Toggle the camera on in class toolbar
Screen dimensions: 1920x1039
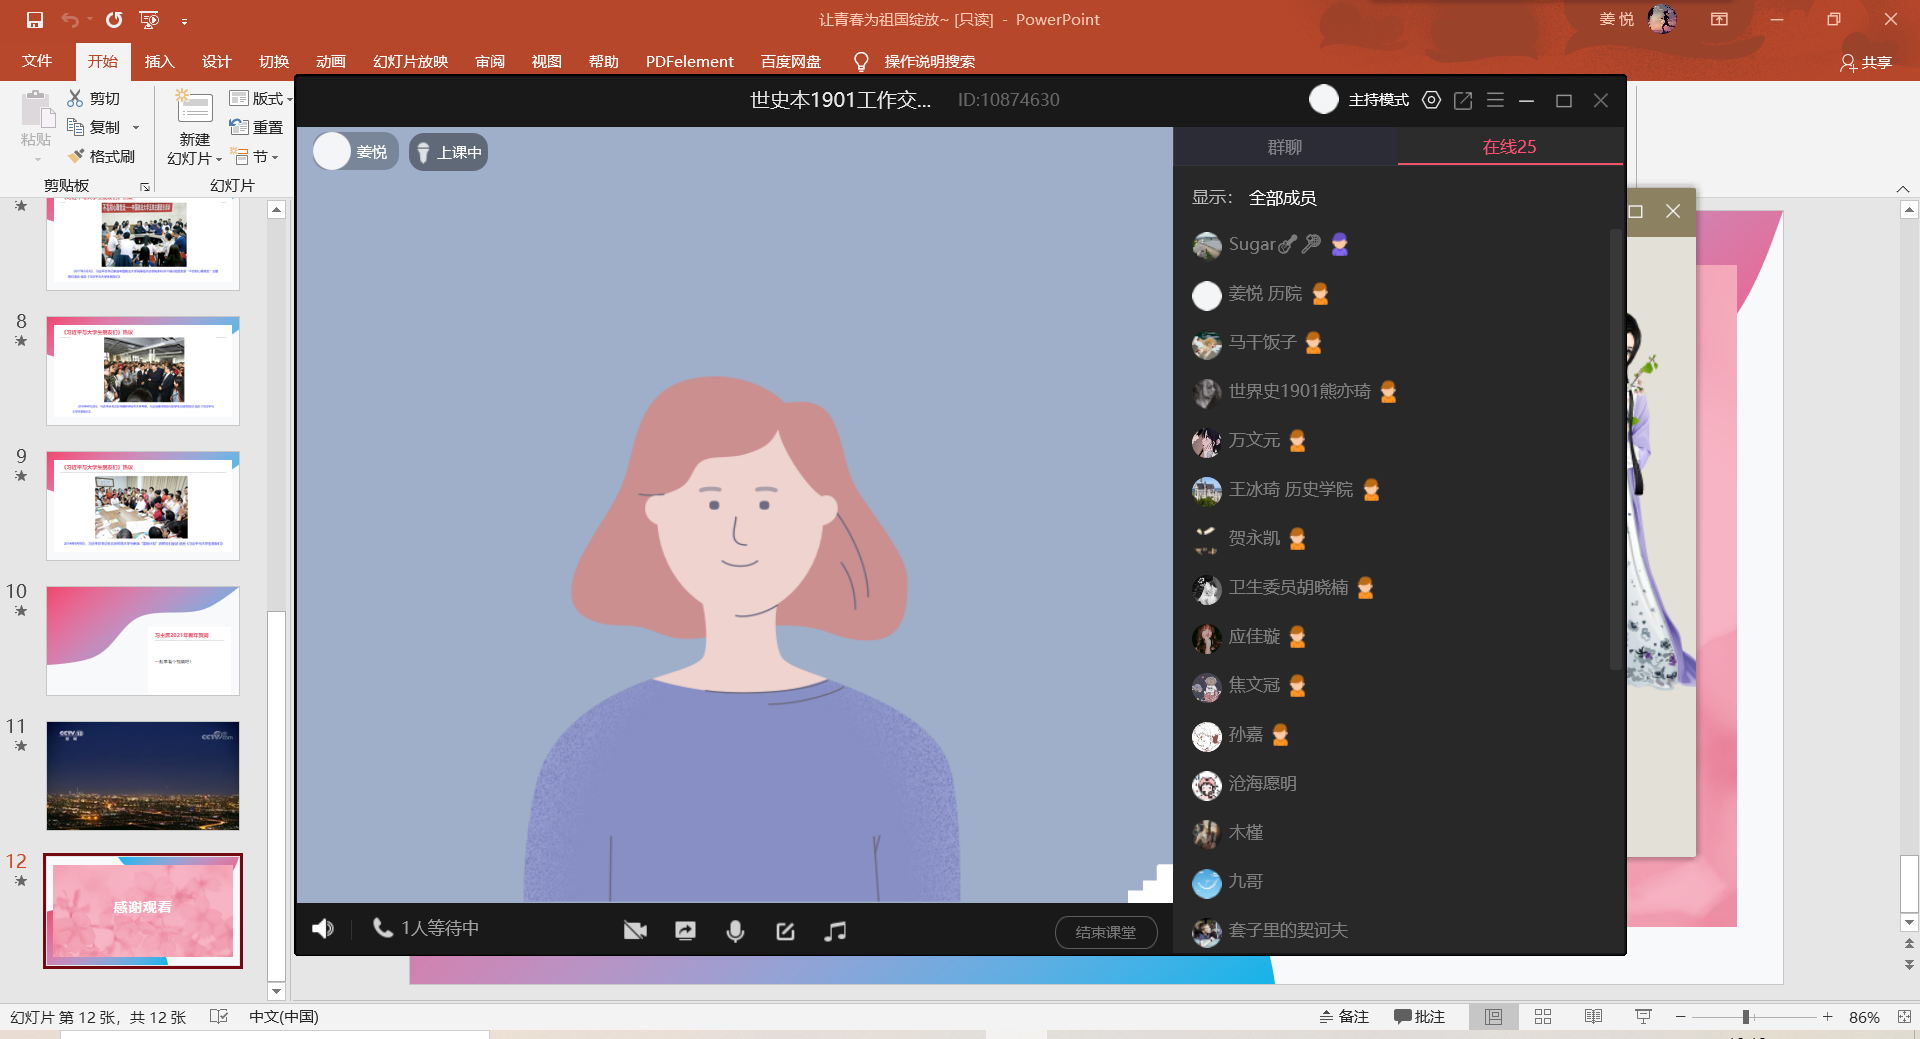click(x=635, y=931)
